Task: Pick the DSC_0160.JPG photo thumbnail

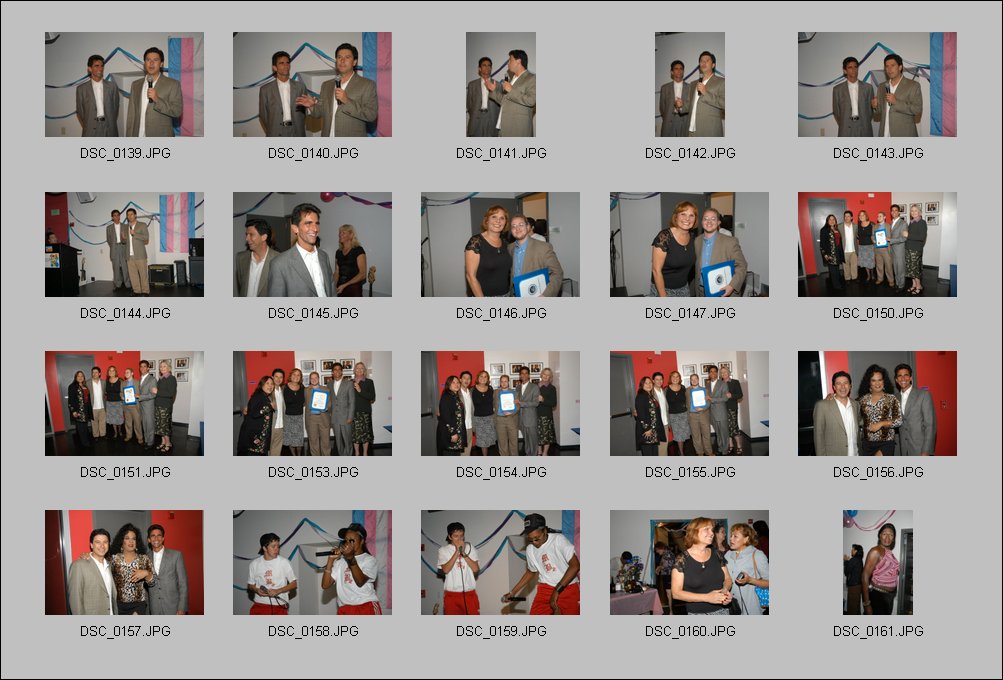Action: (689, 562)
